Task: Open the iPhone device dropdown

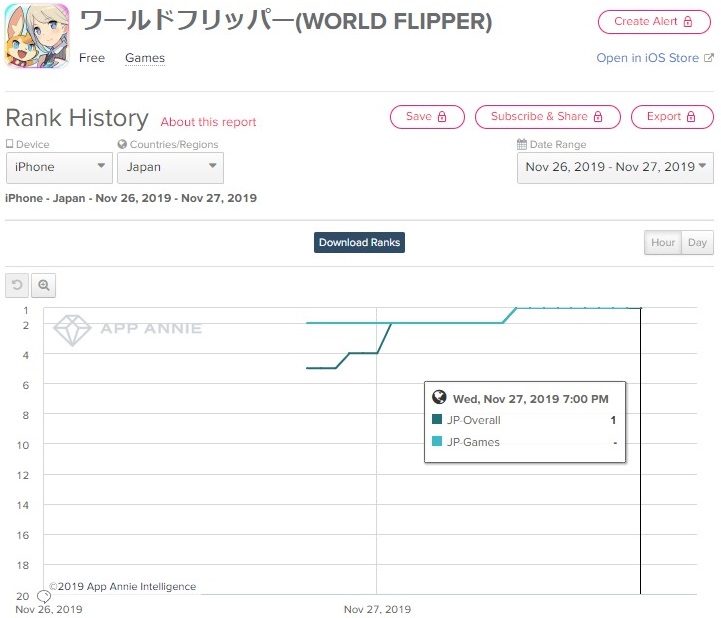Action: pyautogui.click(x=59, y=167)
